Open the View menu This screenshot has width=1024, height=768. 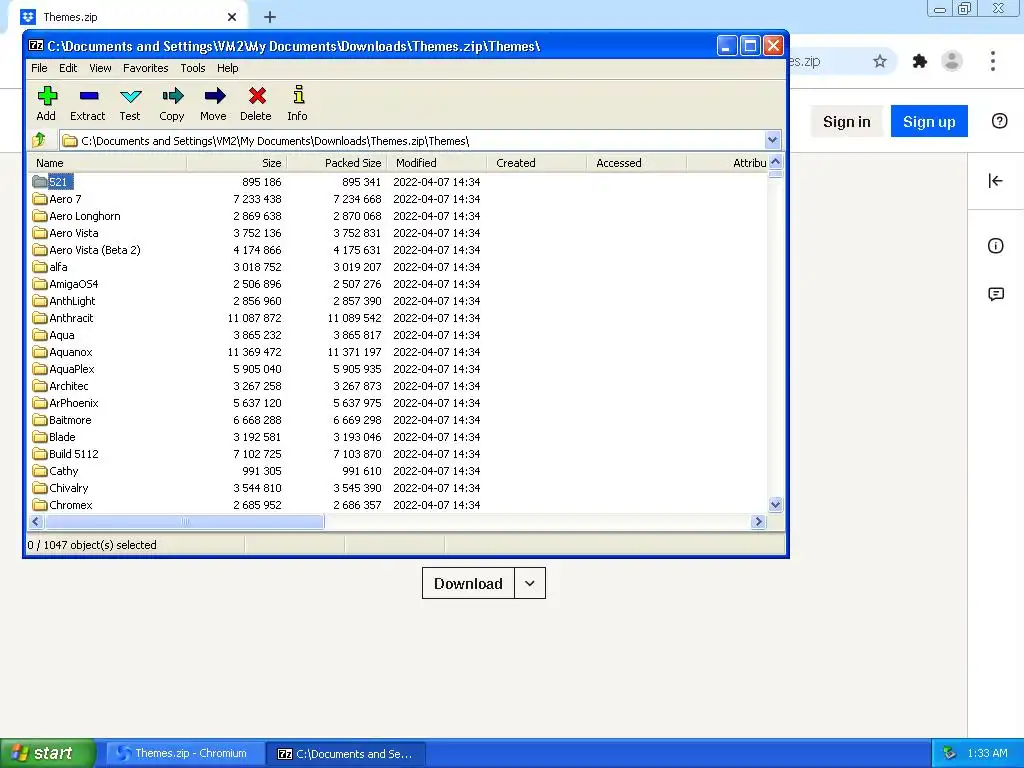[100, 68]
